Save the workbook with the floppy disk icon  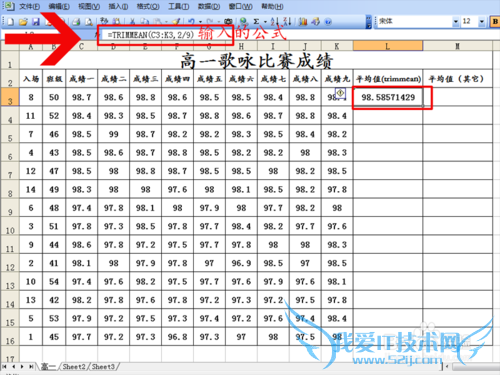point(36,22)
